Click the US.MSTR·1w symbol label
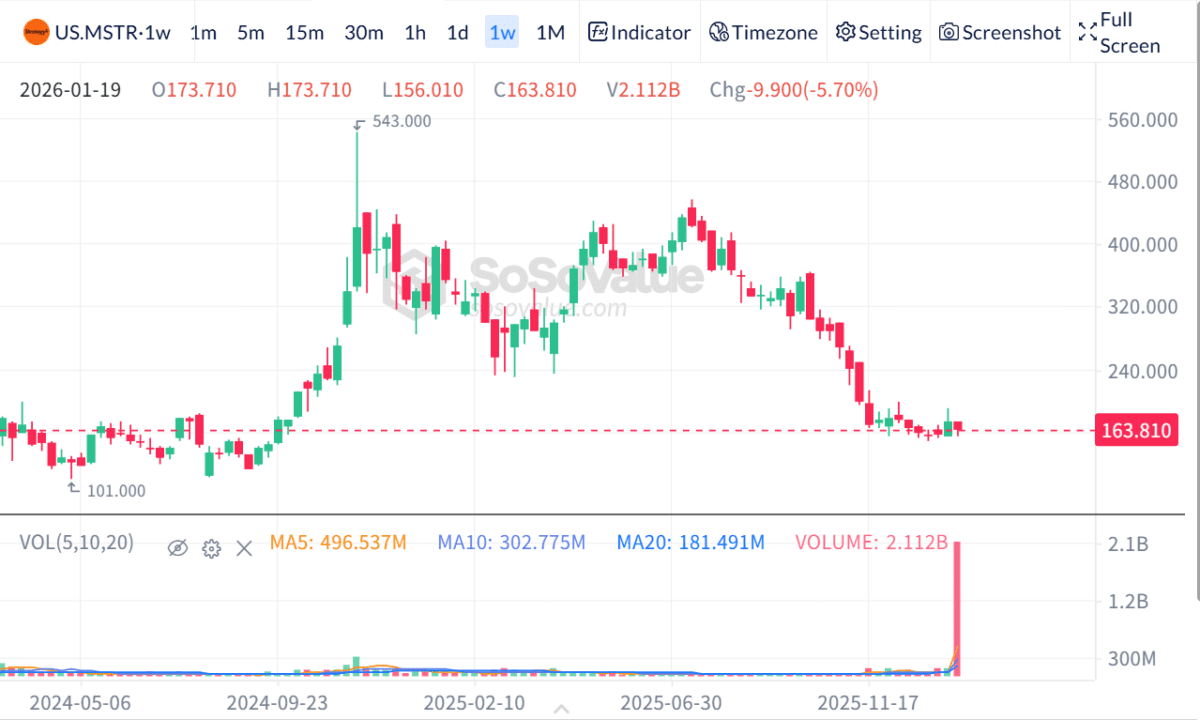1200x720 pixels. pos(112,33)
